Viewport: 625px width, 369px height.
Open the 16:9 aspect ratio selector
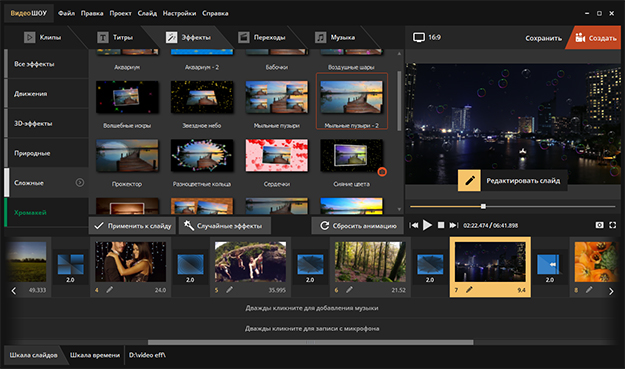[427, 37]
